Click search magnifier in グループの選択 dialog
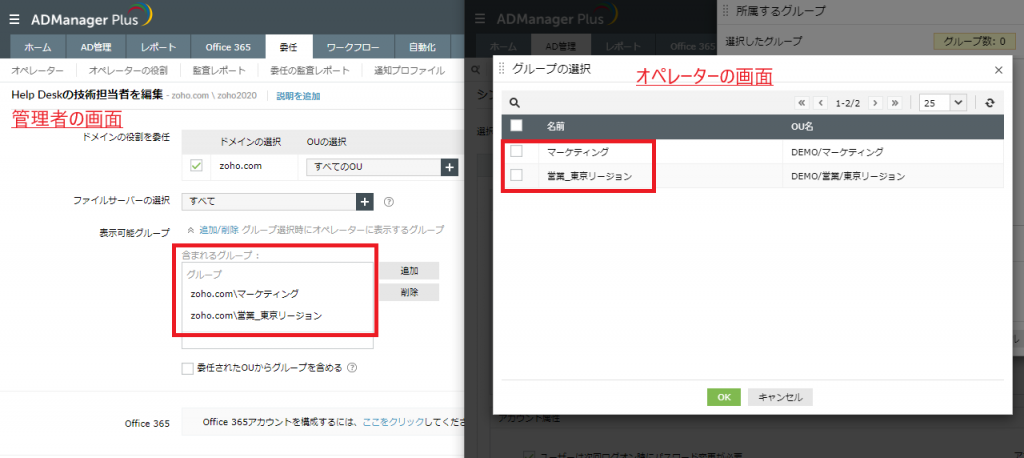This screenshot has width=1024, height=458. [x=515, y=103]
